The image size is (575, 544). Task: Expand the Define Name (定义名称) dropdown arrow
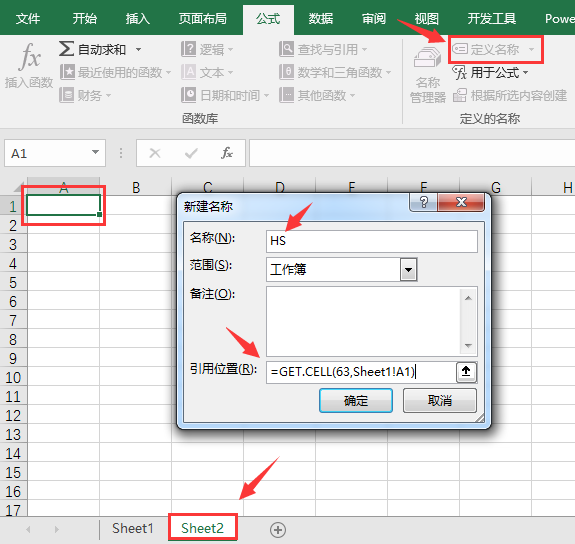pyautogui.click(x=531, y=49)
